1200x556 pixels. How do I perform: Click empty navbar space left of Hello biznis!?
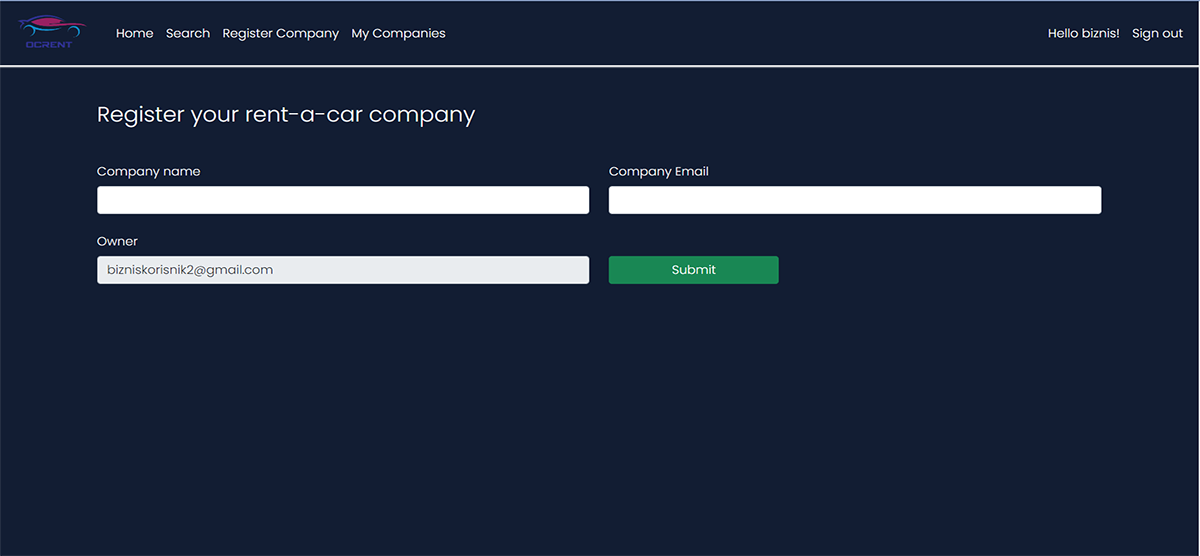(750, 33)
